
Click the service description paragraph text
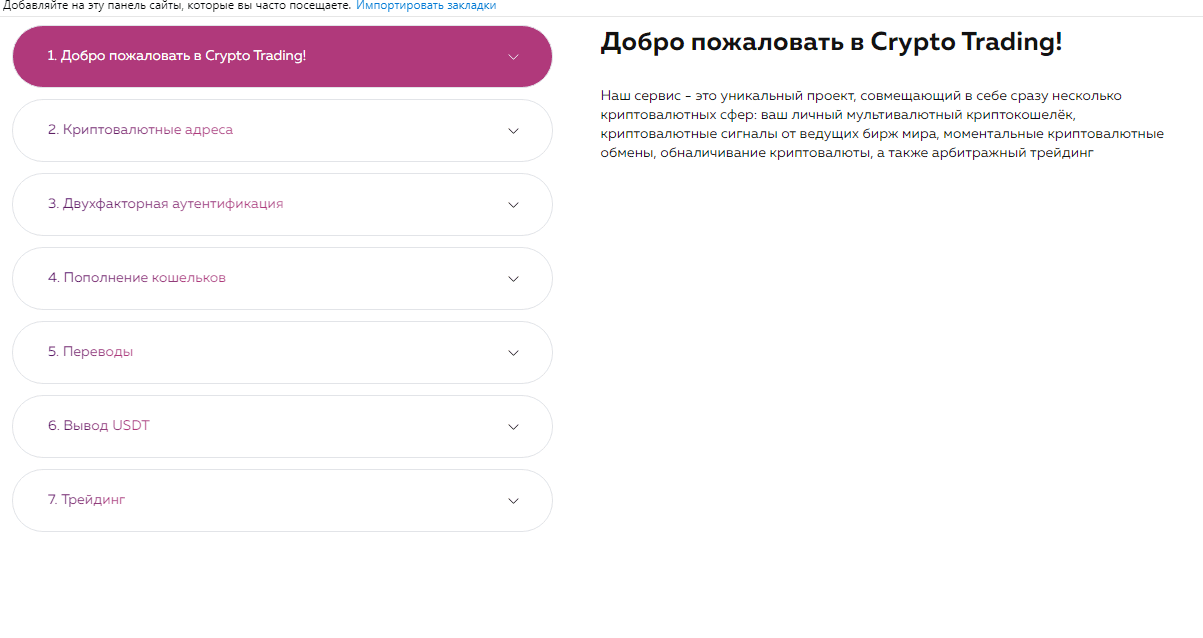tap(880, 124)
